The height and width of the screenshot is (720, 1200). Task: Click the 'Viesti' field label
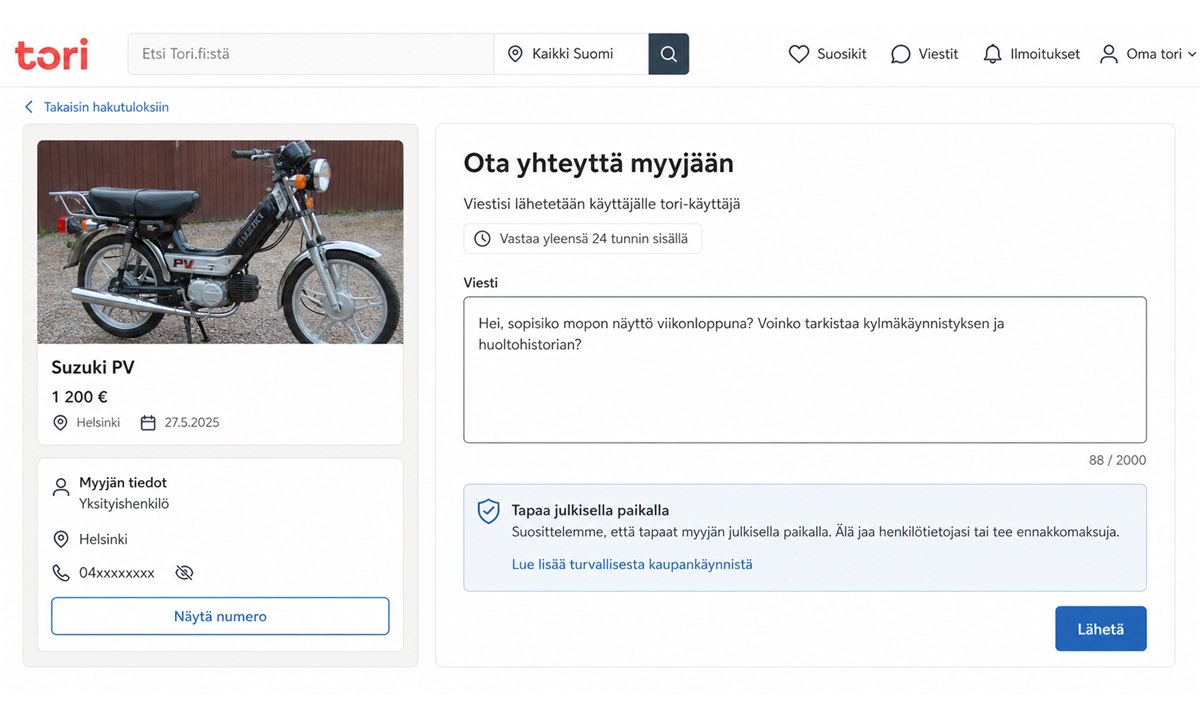pyautogui.click(x=481, y=283)
